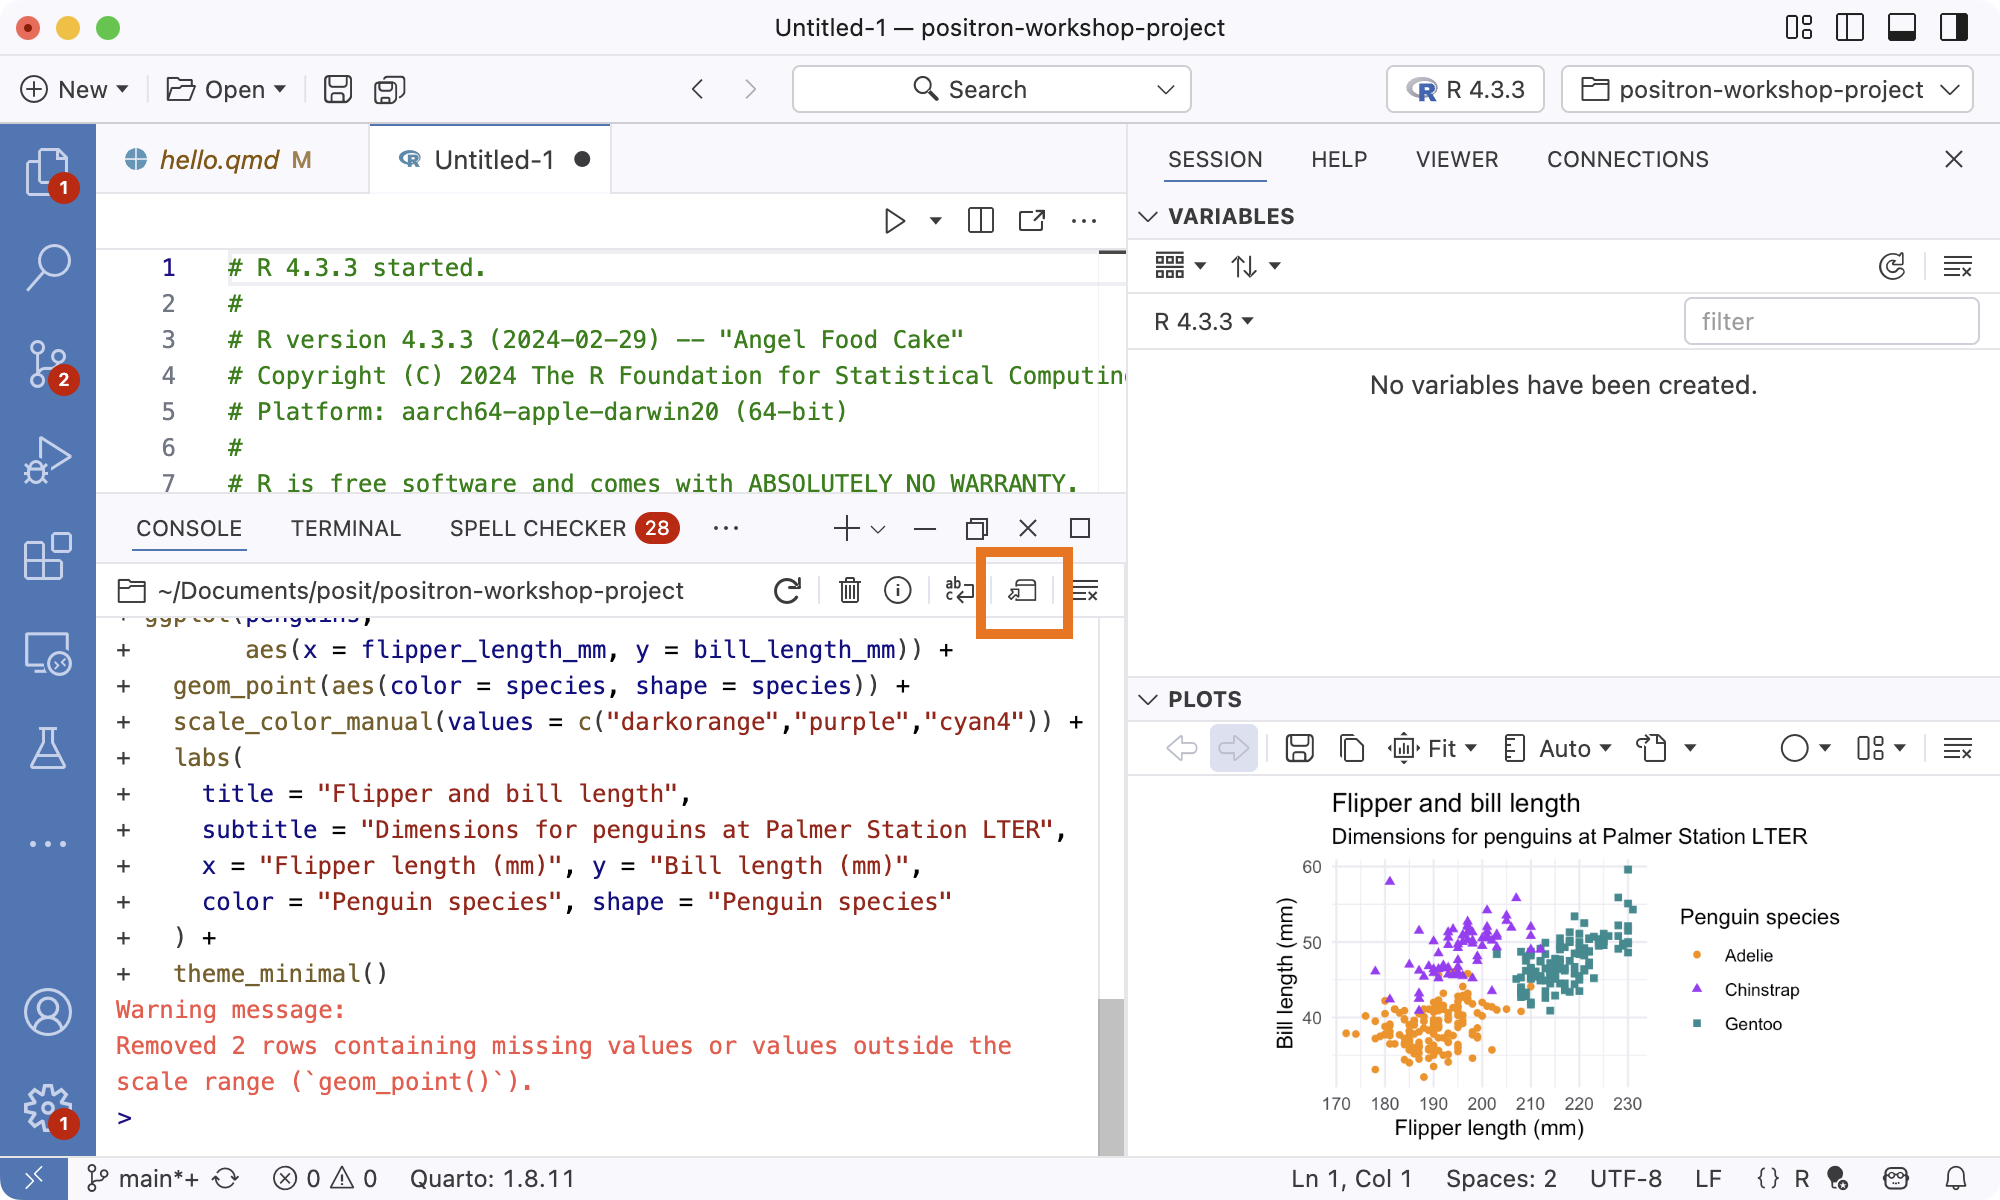Switch to the VIEWER tab
Image resolution: width=2000 pixels, height=1200 pixels.
(x=1457, y=159)
